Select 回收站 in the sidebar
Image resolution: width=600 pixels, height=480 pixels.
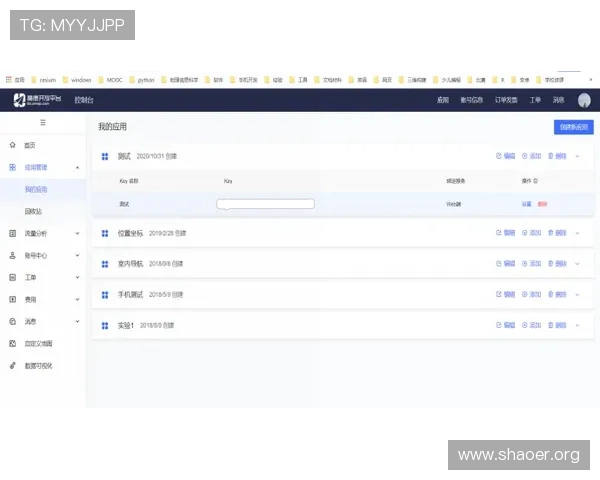tap(33, 211)
